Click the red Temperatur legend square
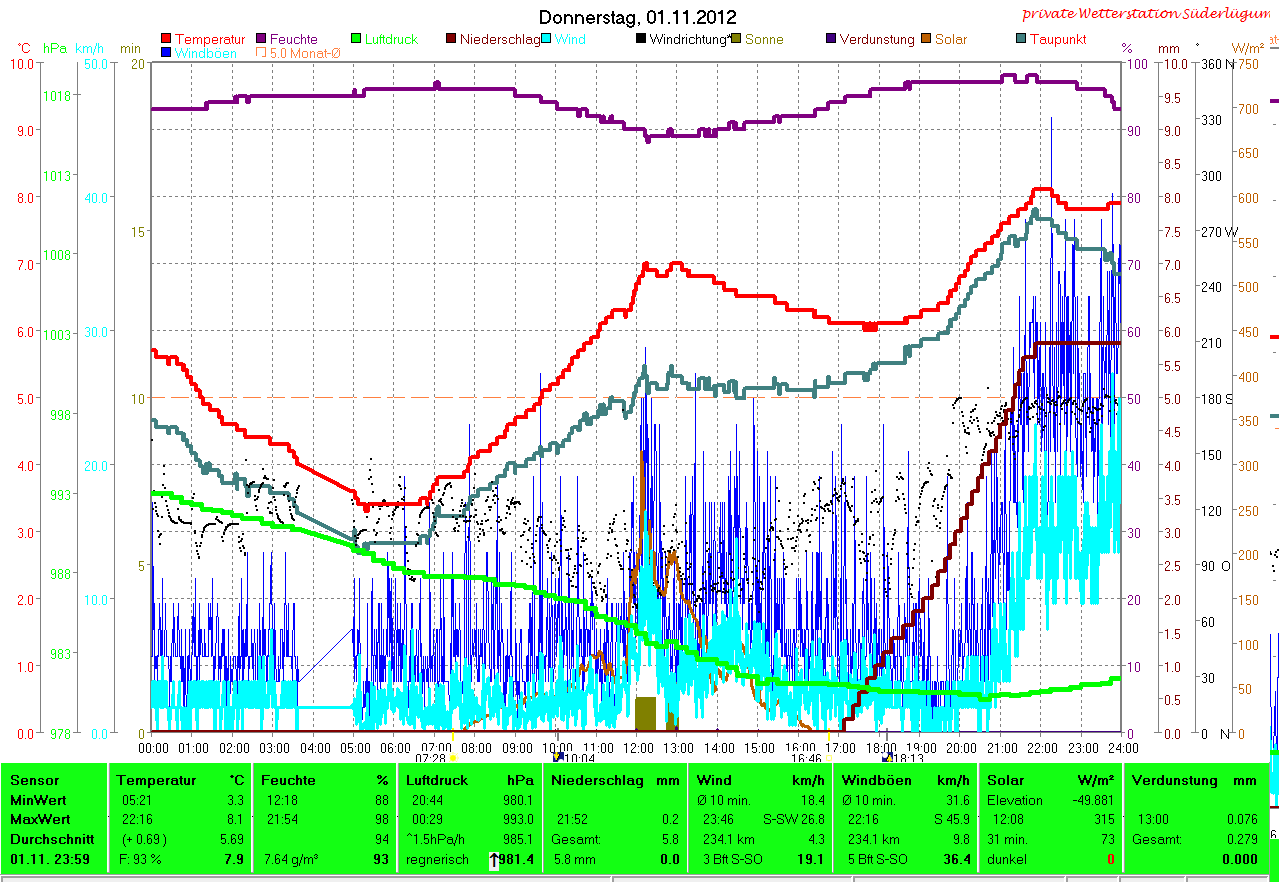 coord(166,40)
